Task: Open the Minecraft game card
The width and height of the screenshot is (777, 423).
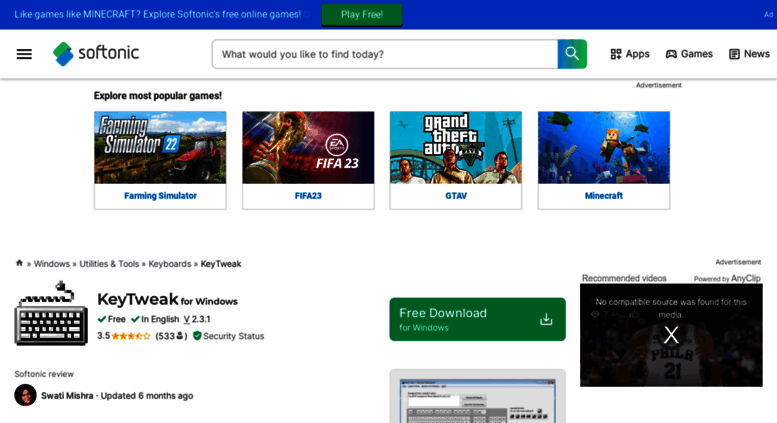Action: click(603, 160)
